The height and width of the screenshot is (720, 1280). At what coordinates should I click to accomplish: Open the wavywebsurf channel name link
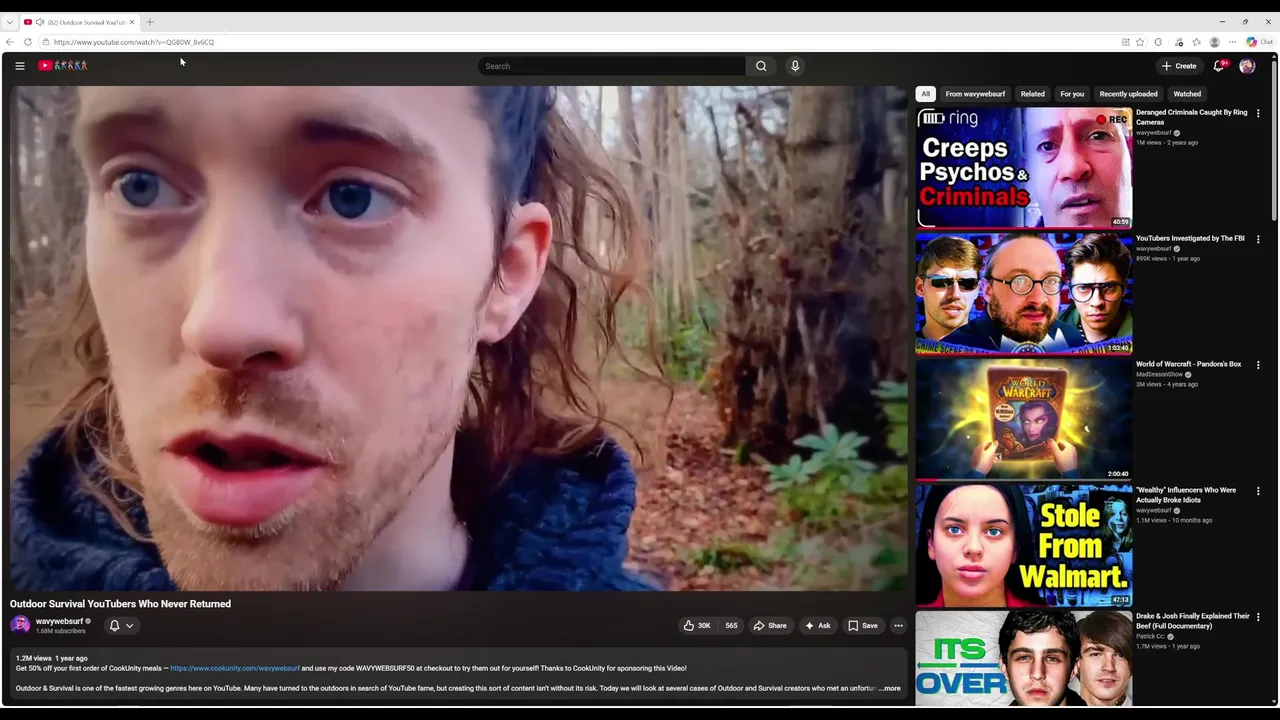pos(59,621)
